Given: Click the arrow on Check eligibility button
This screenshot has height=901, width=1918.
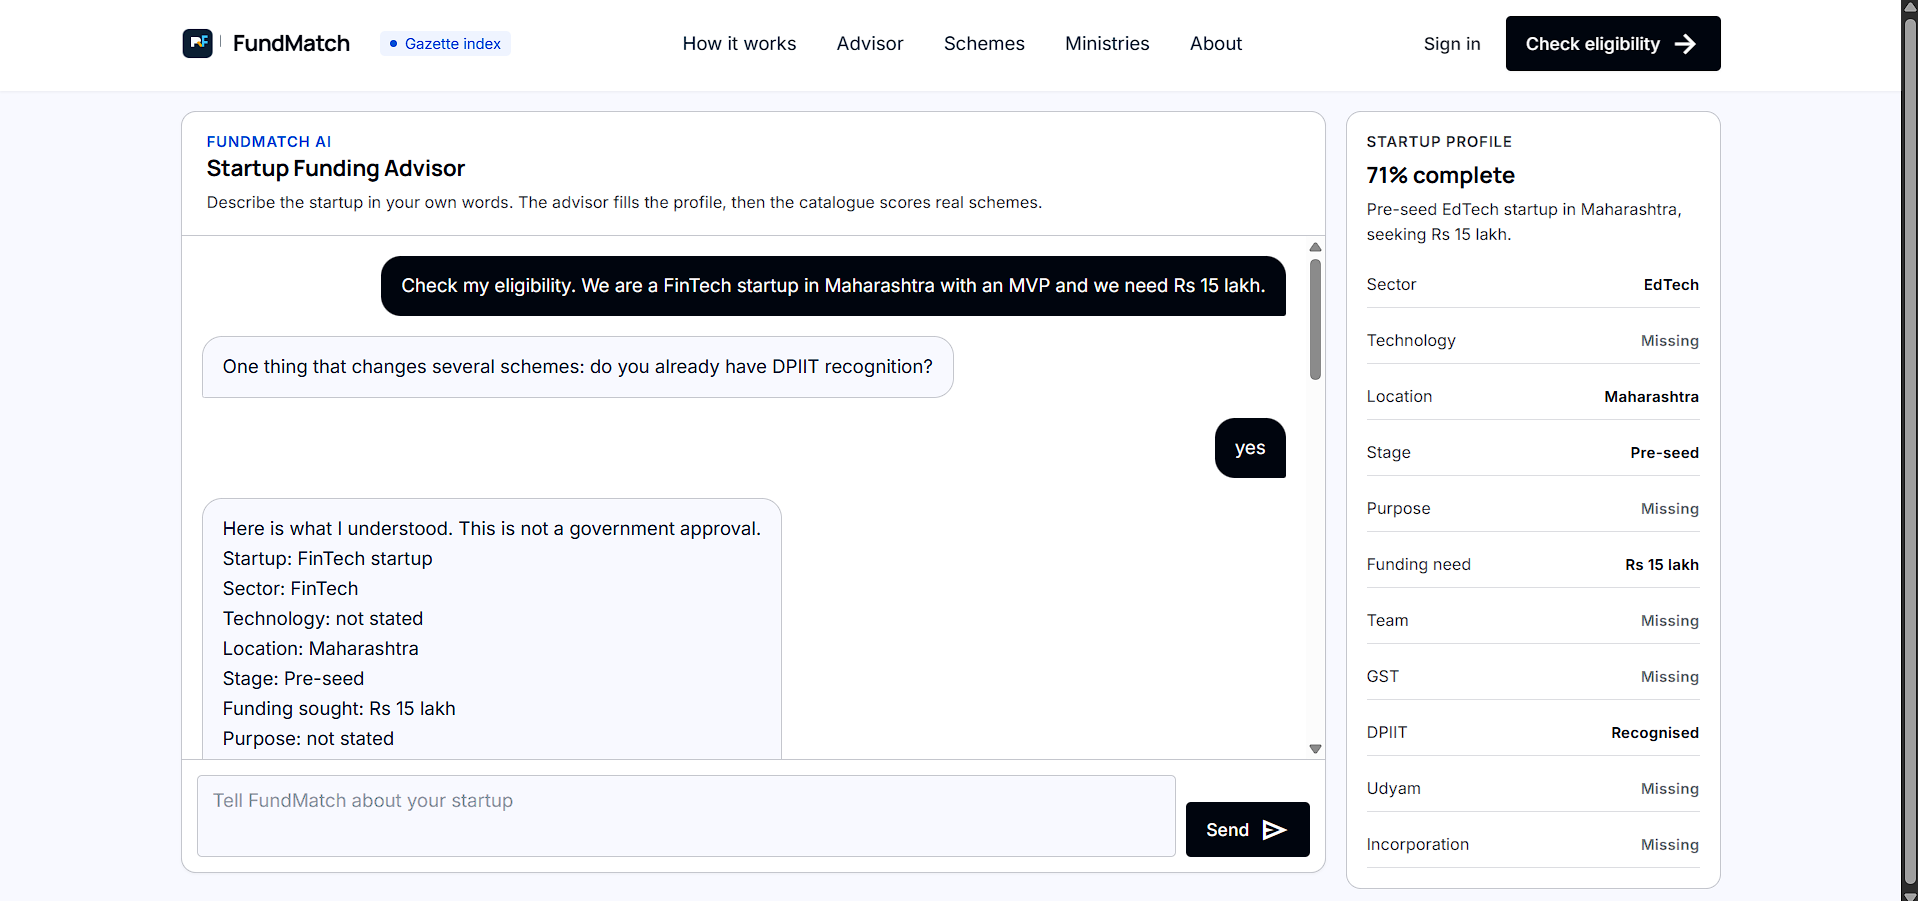Looking at the screenshot, I should (x=1685, y=44).
